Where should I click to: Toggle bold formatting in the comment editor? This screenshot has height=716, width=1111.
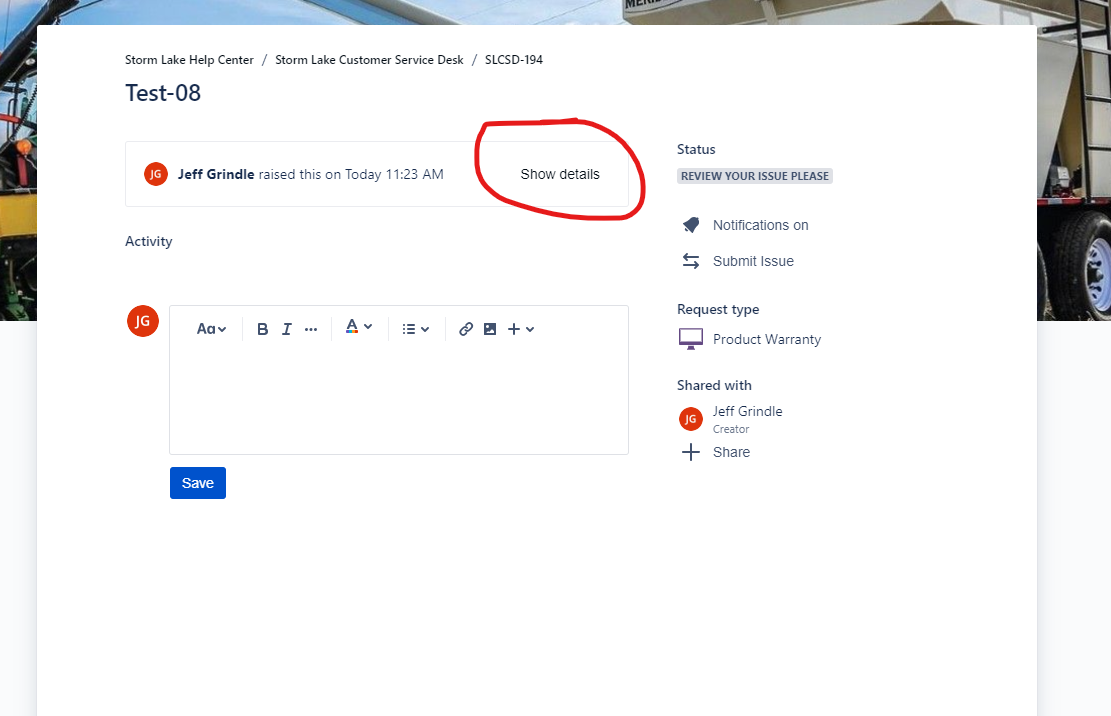point(262,328)
